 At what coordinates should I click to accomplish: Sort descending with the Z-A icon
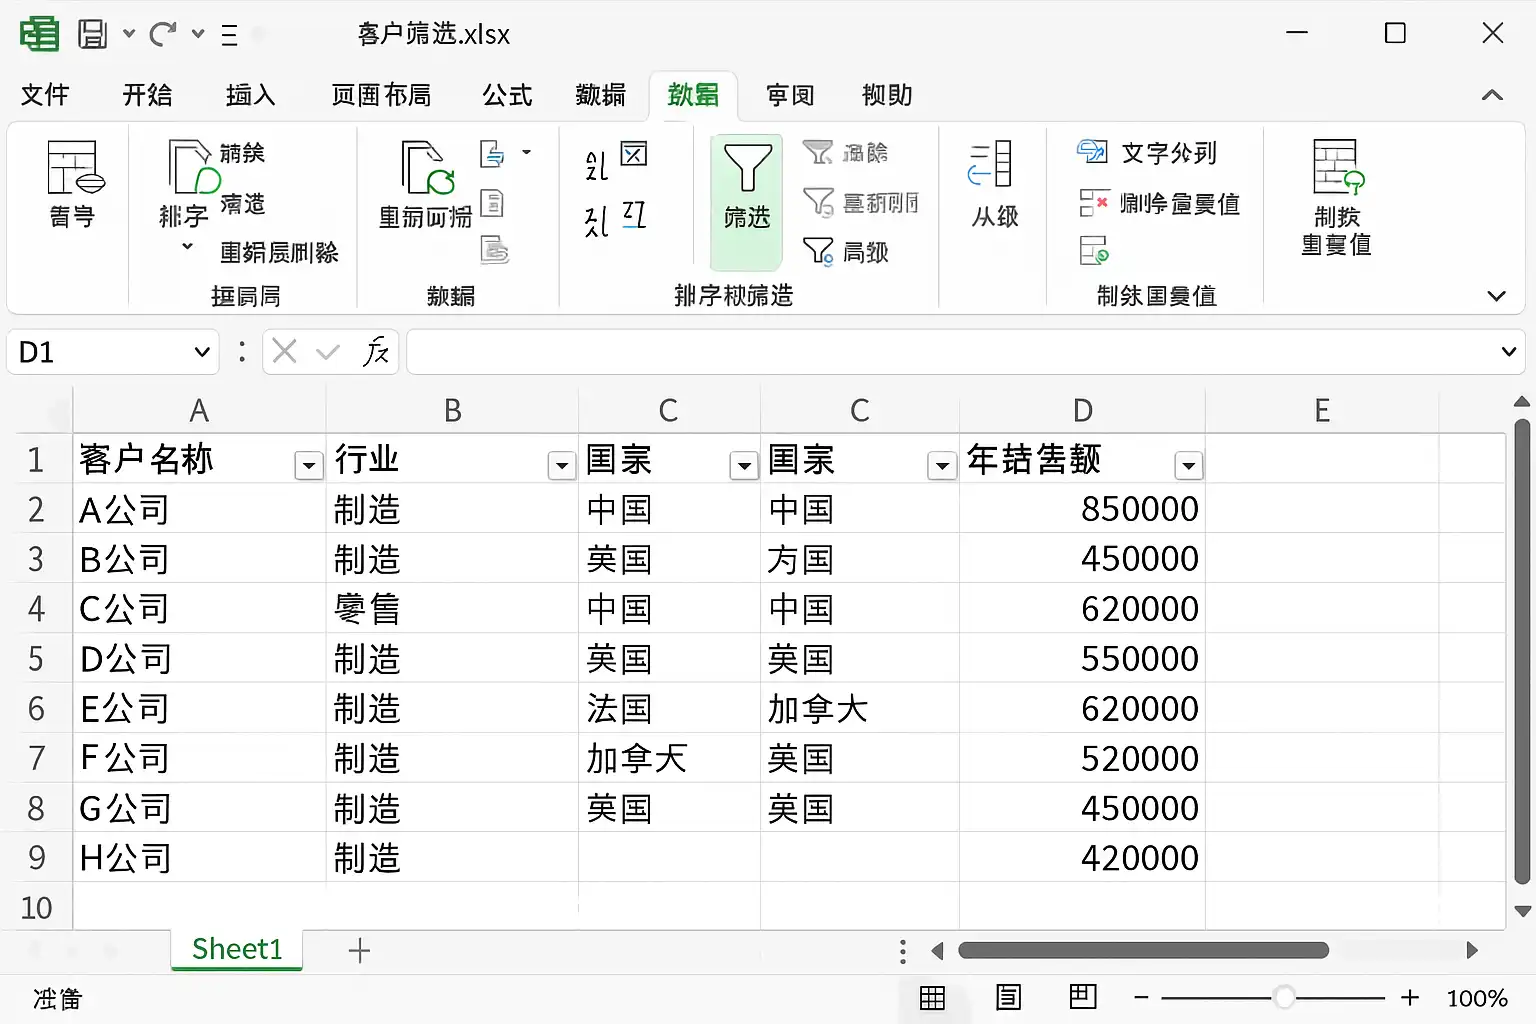point(597,220)
